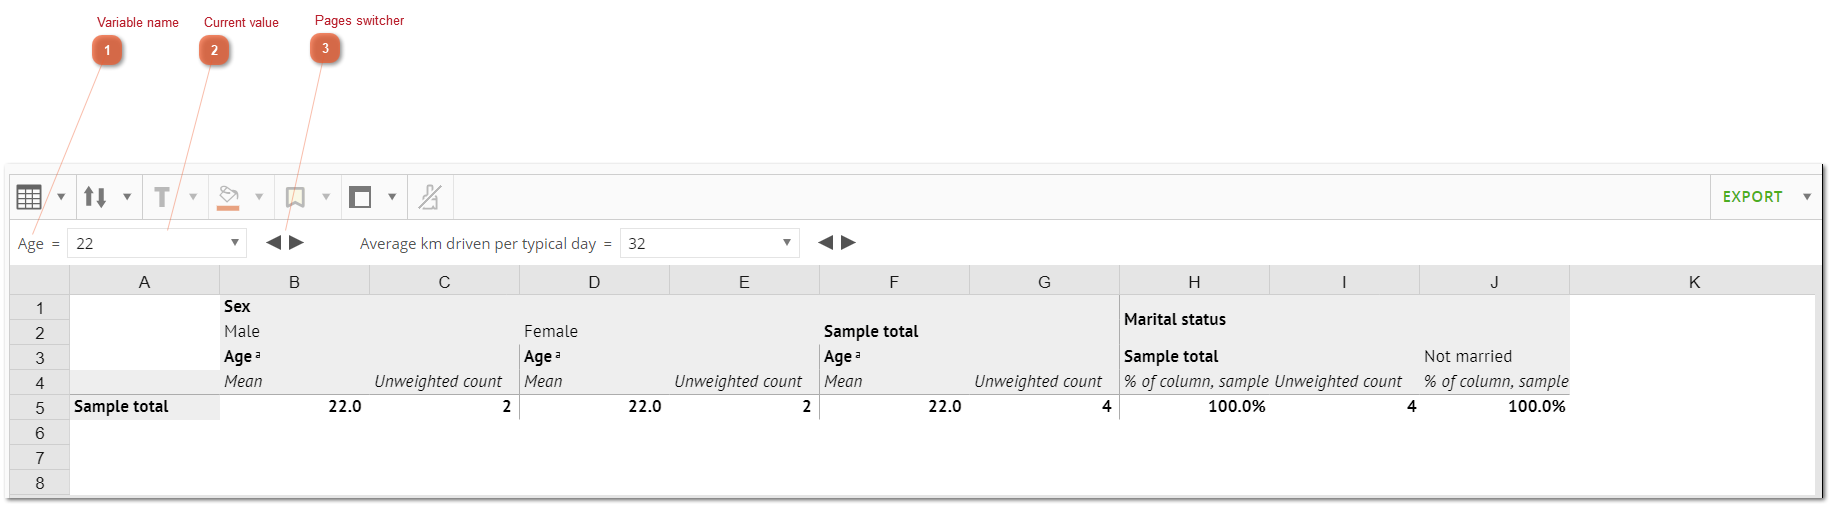Click the 100.0% value in column H

pyautogui.click(x=1237, y=407)
